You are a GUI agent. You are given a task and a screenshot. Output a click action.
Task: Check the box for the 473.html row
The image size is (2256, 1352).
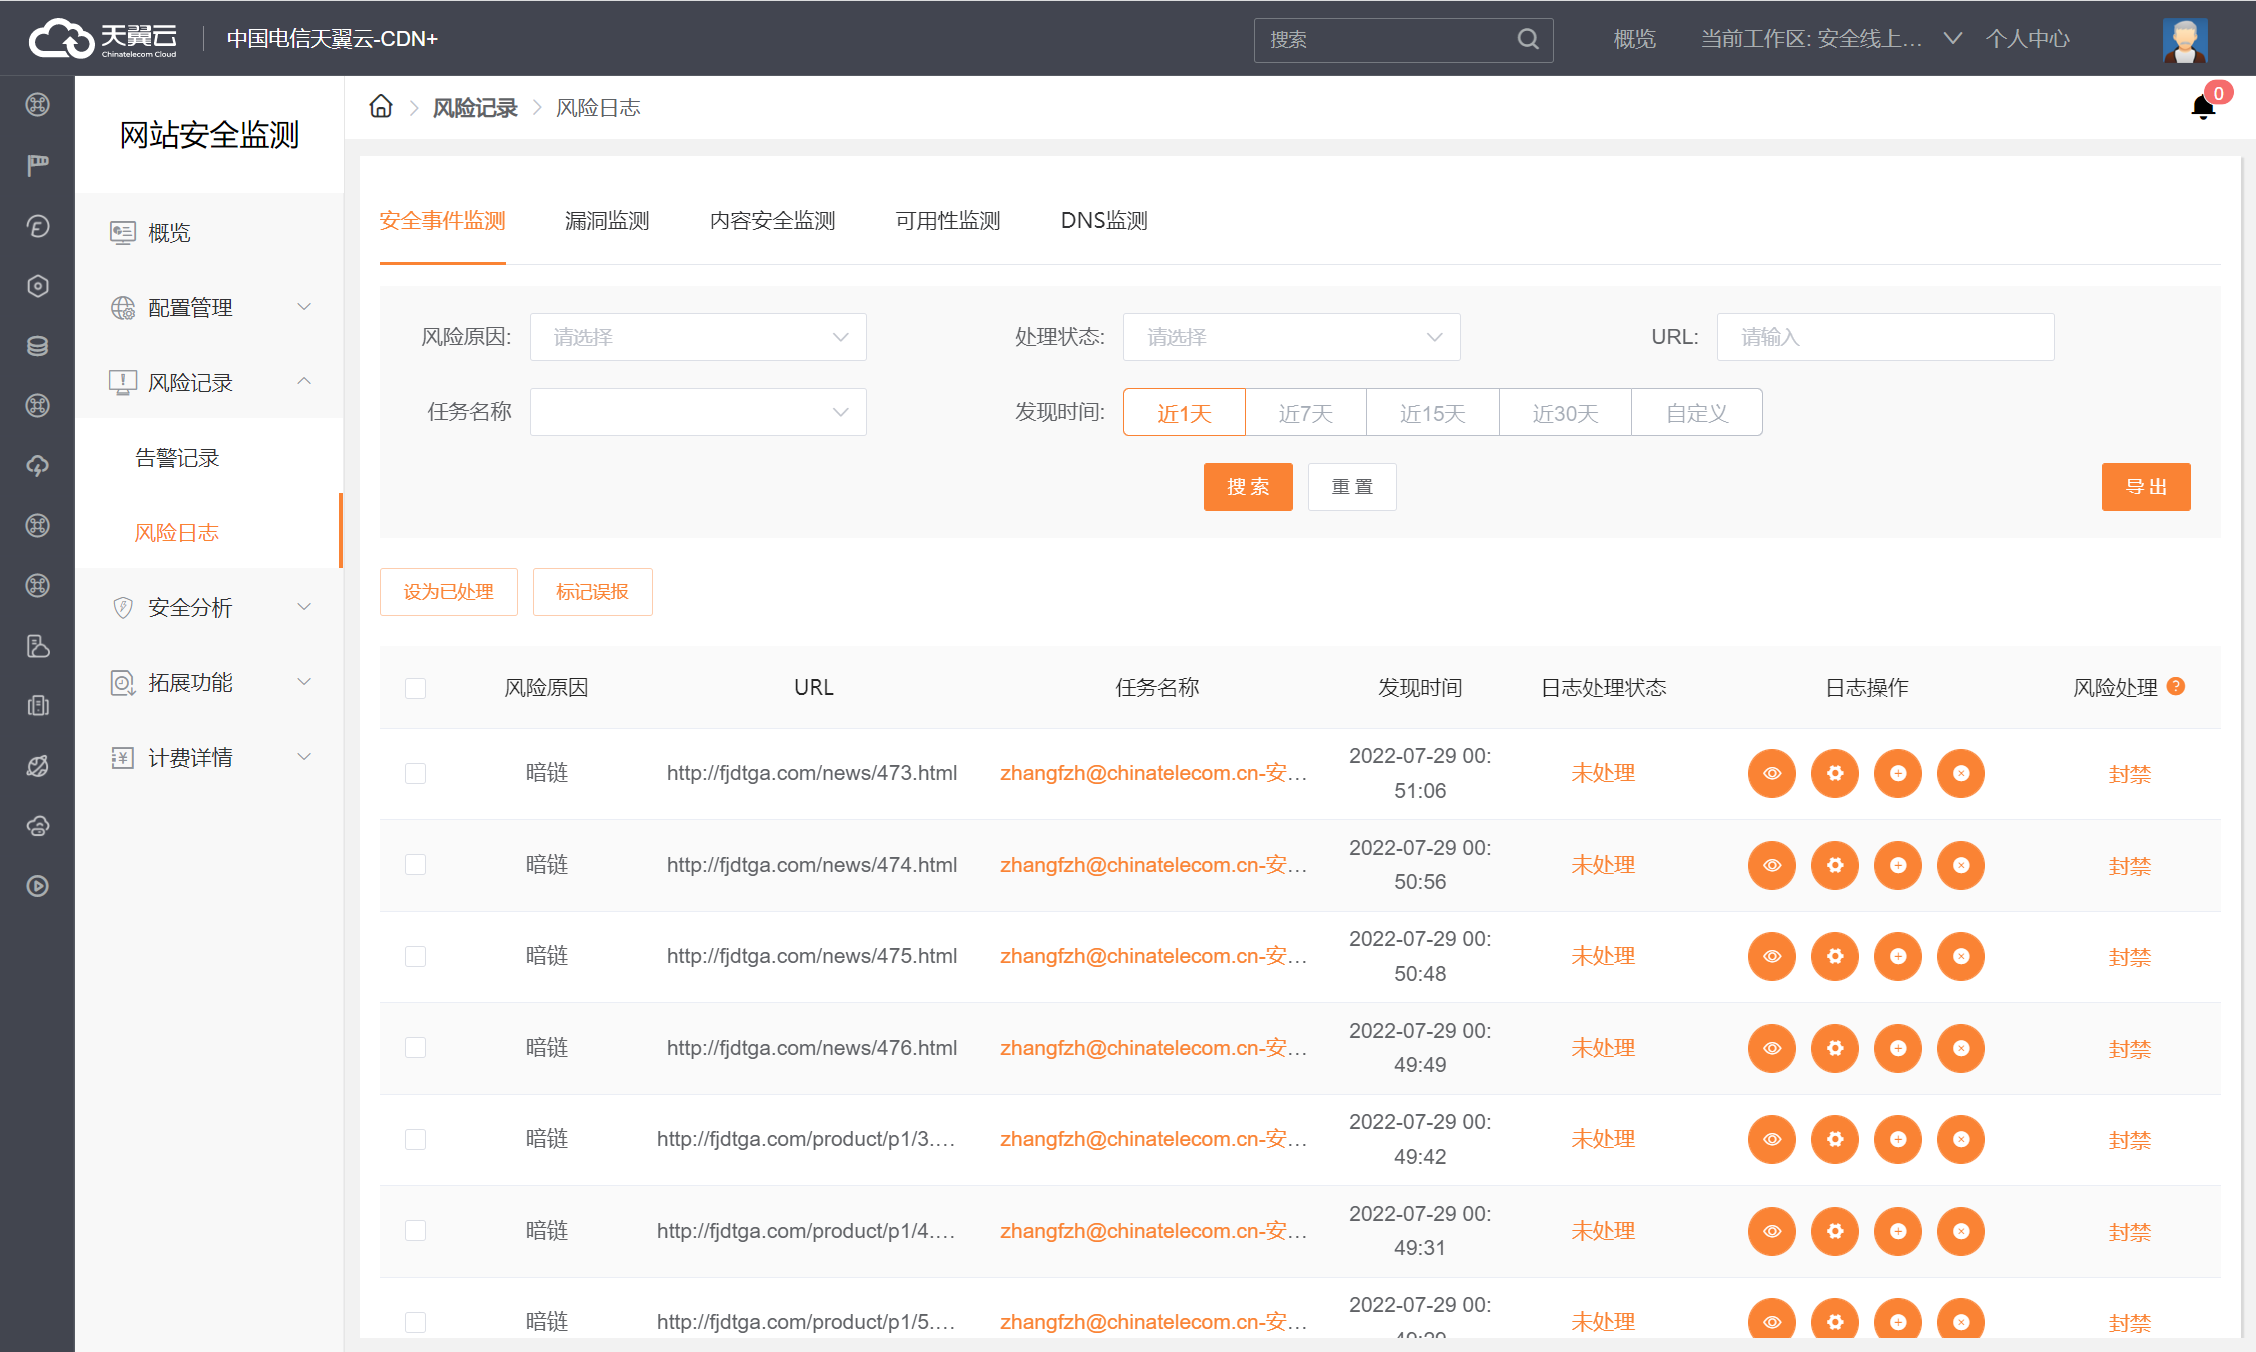pos(416,773)
